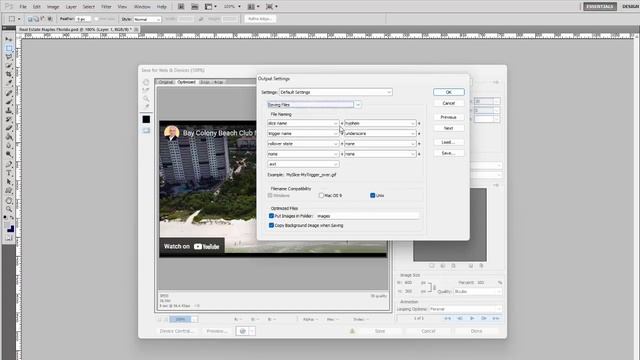The image size is (640, 360).
Task: Switch to the Original preview tab
Action: click(165, 82)
